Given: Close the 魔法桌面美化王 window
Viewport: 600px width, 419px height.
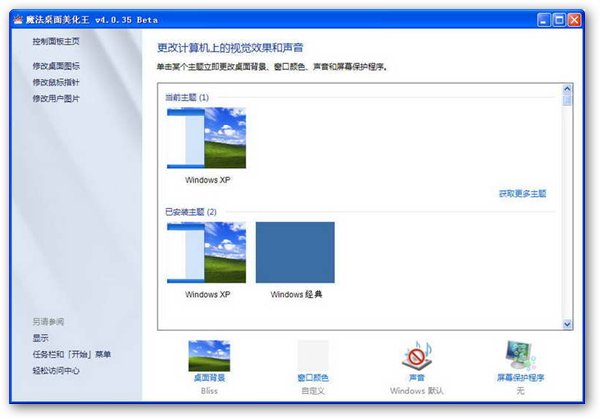Looking at the screenshot, I should 574,20.
